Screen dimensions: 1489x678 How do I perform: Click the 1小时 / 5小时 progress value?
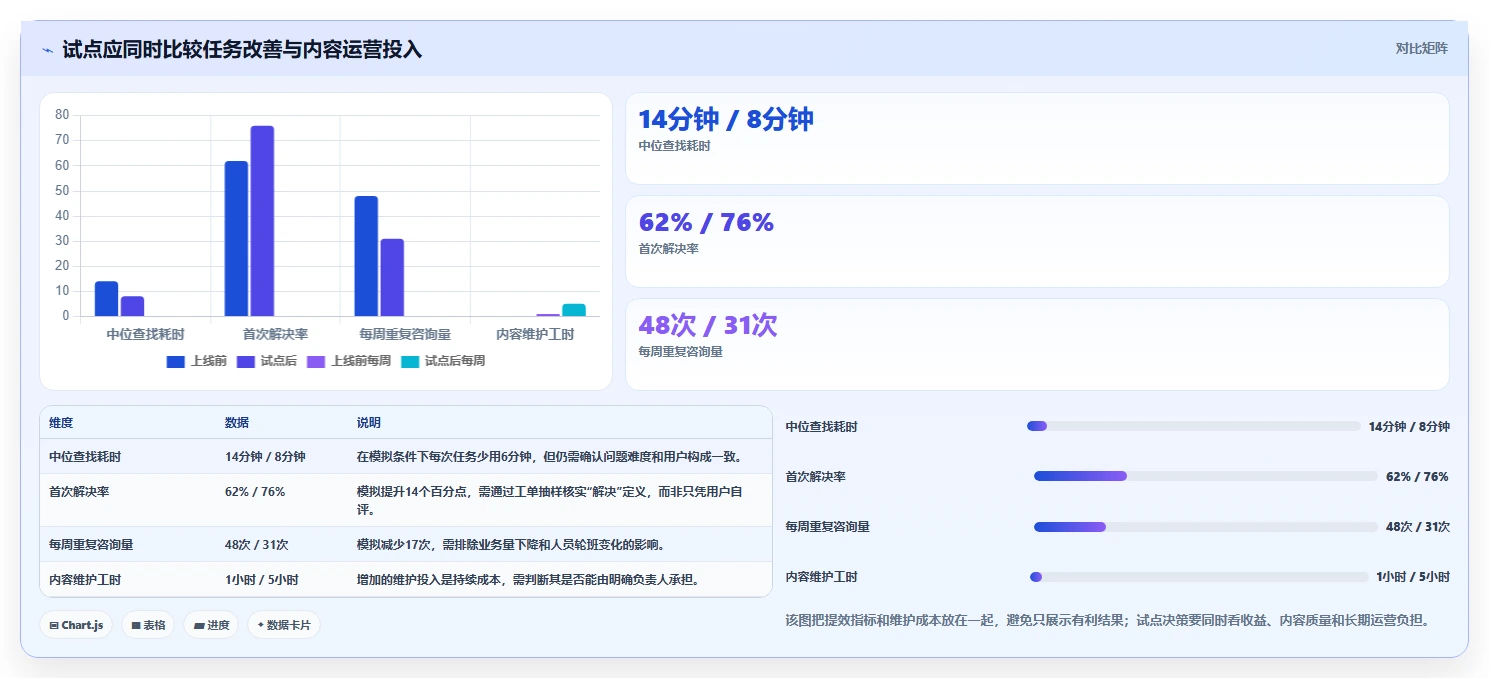coord(1412,577)
